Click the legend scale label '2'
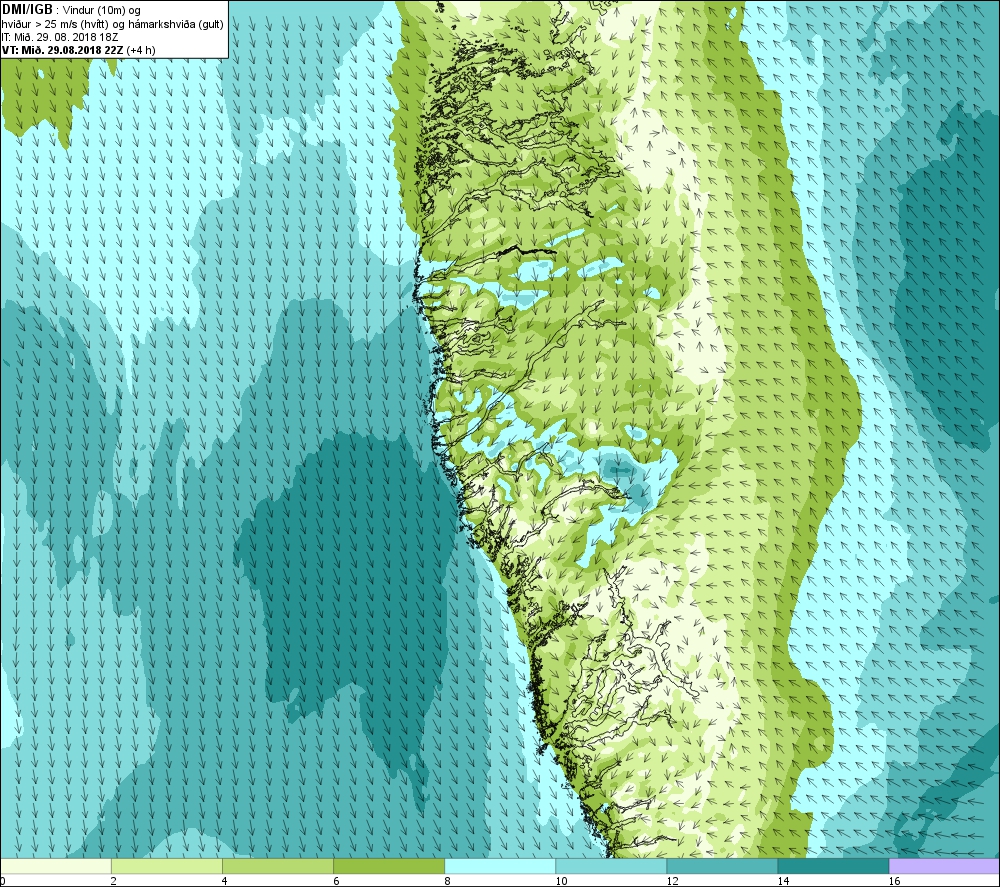 [114, 881]
